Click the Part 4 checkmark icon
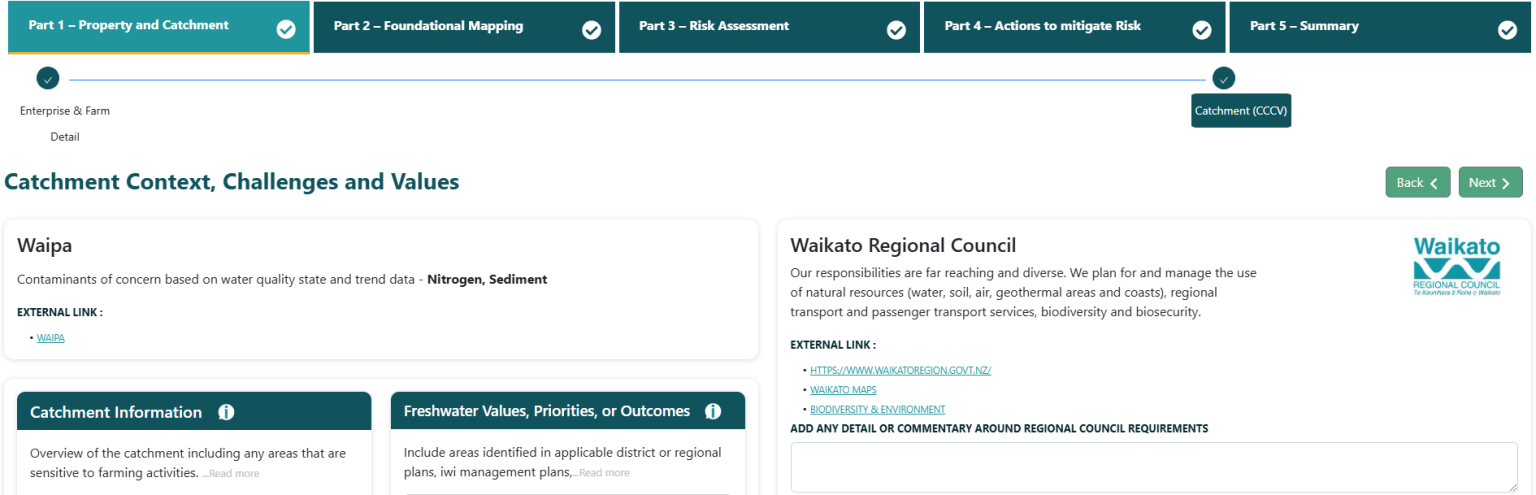 tap(1203, 30)
